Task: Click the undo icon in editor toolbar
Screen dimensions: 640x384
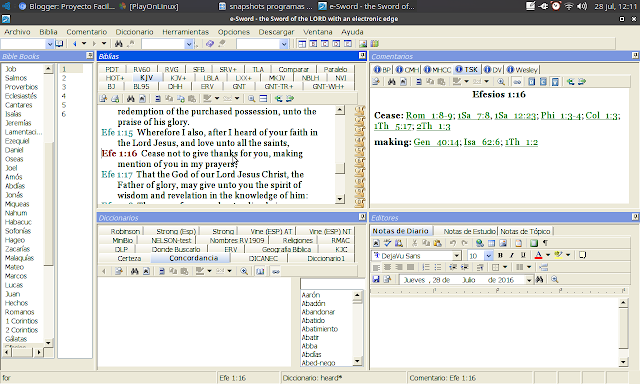Action: [x=453, y=243]
